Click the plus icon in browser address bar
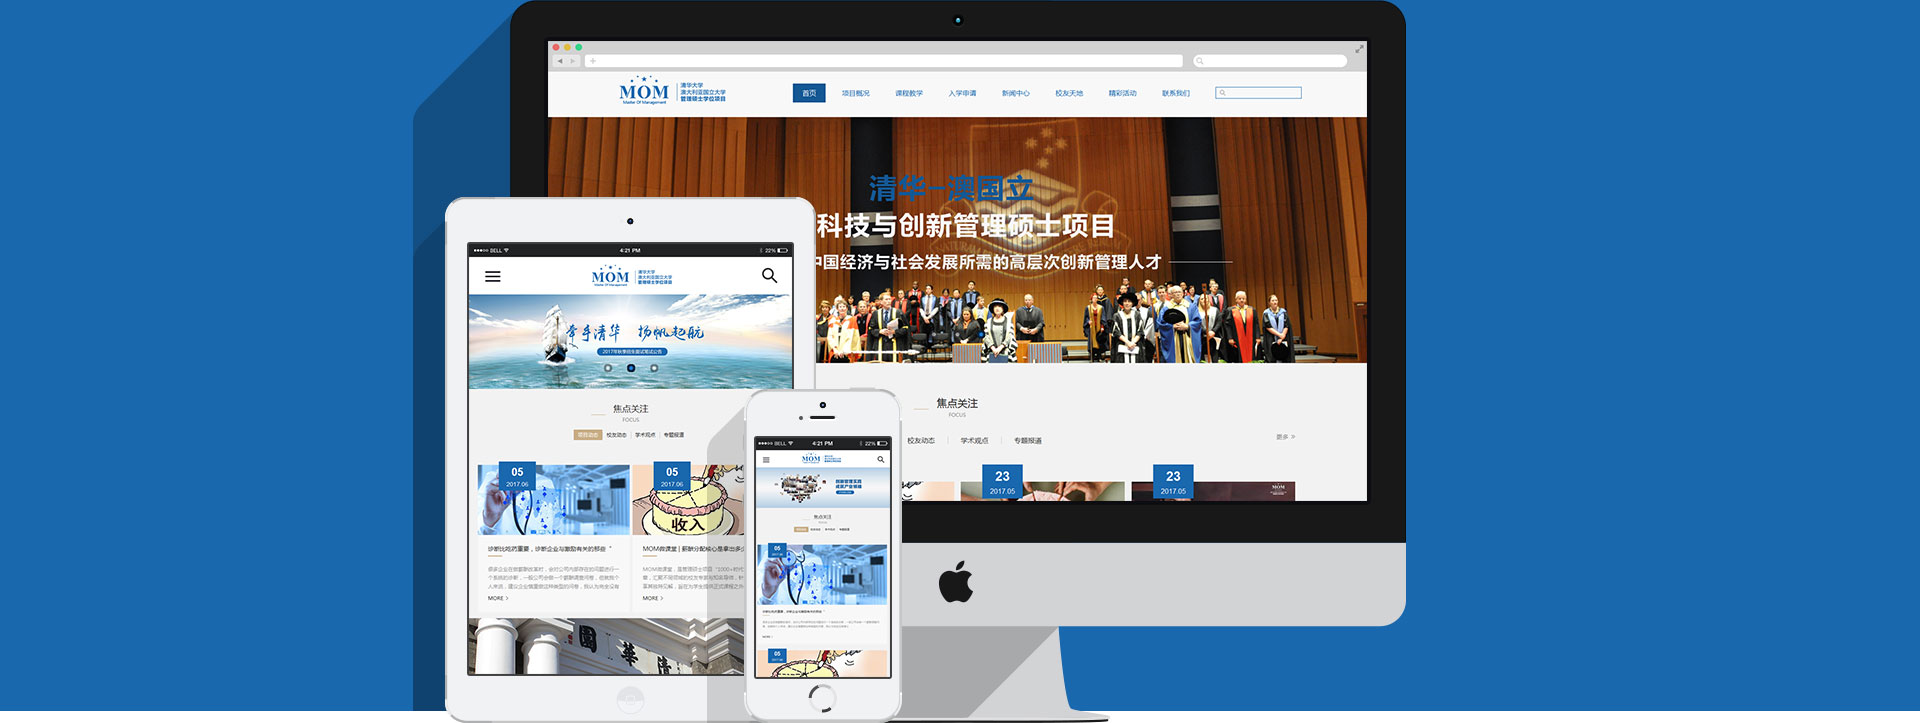 click(x=593, y=61)
